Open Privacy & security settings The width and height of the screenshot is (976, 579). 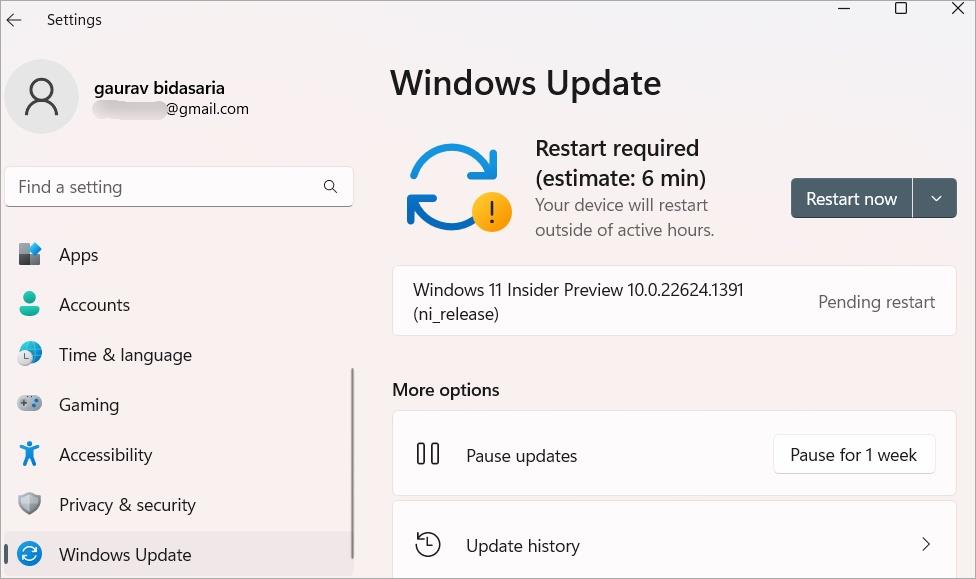coord(178,504)
